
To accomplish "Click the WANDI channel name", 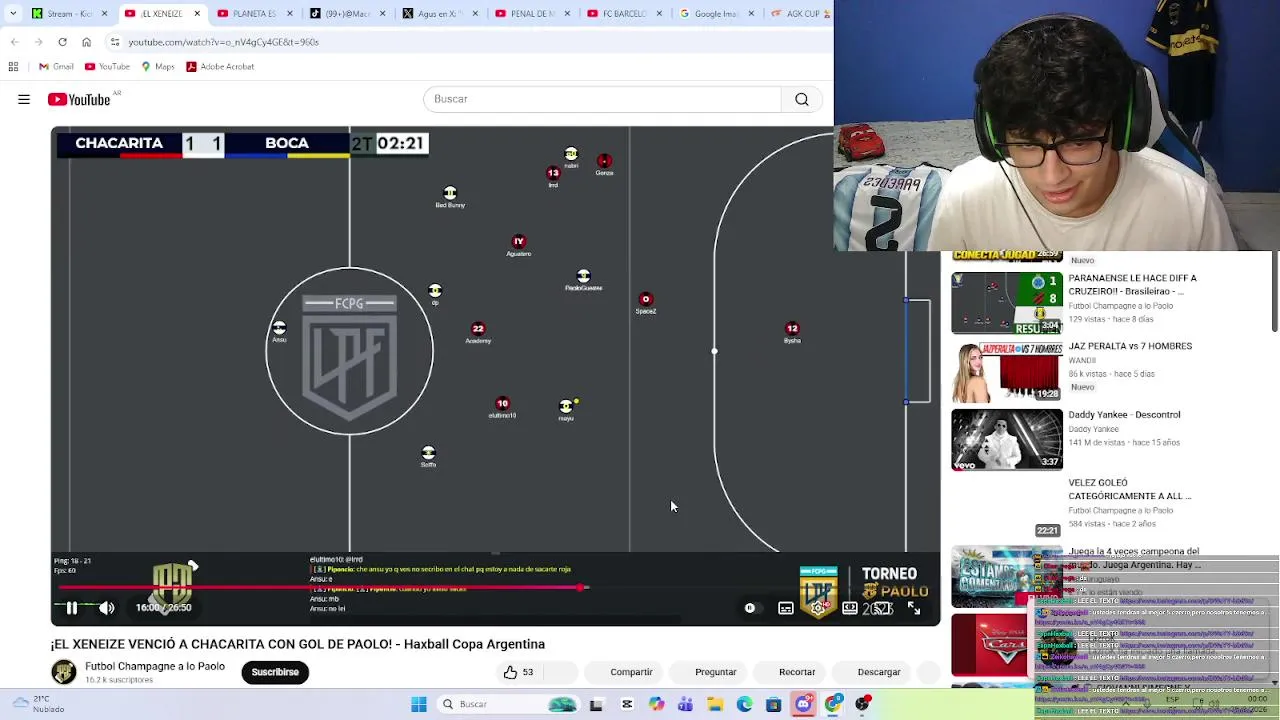I will click(x=1082, y=361).
